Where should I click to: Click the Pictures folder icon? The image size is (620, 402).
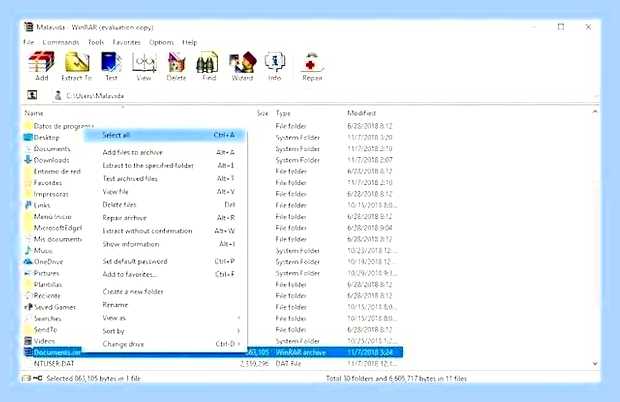pyautogui.click(x=28, y=273)
